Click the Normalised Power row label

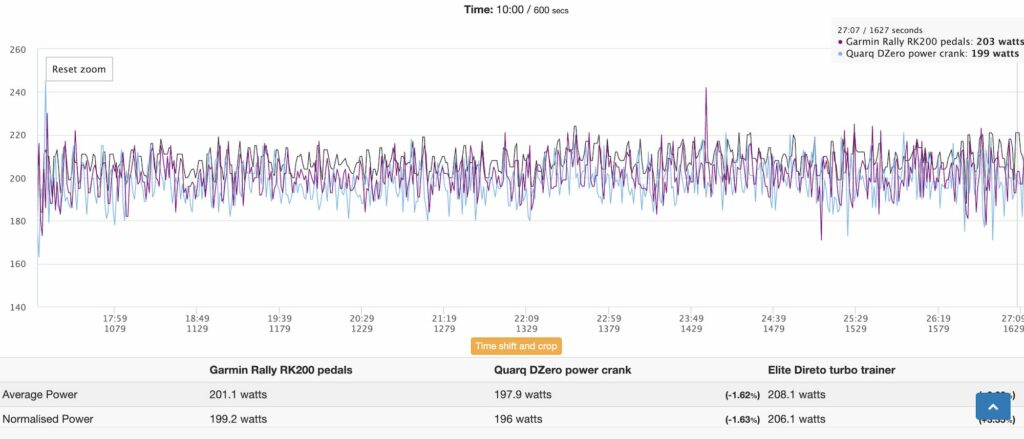pos(48,419)
